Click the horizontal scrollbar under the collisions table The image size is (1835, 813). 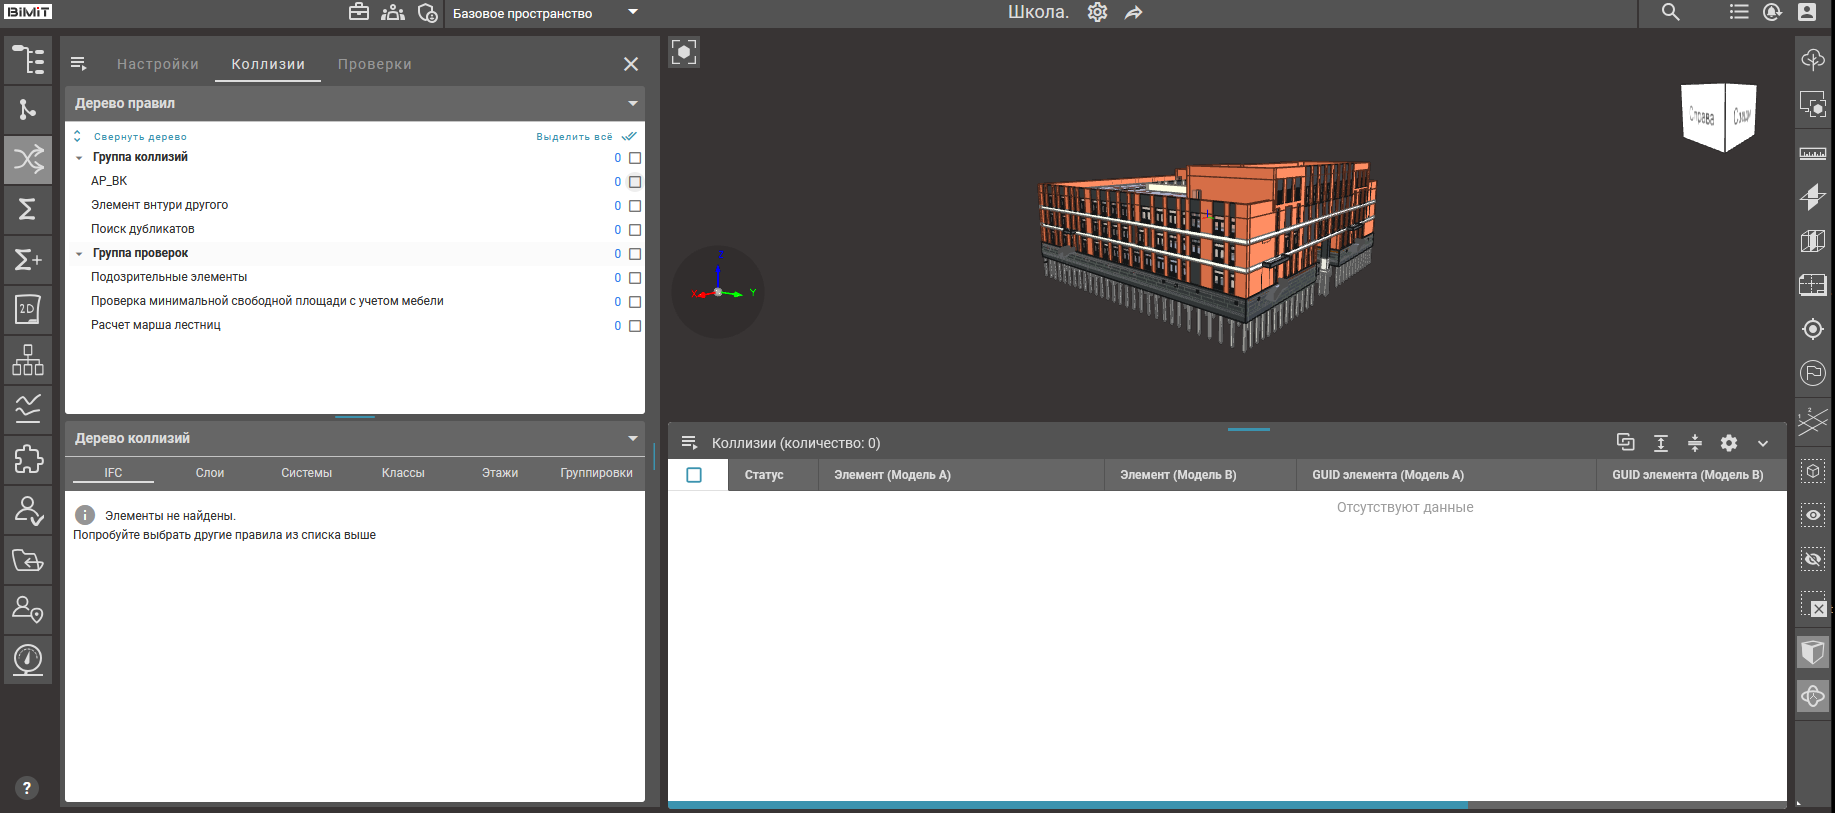tap(1067, 804)
